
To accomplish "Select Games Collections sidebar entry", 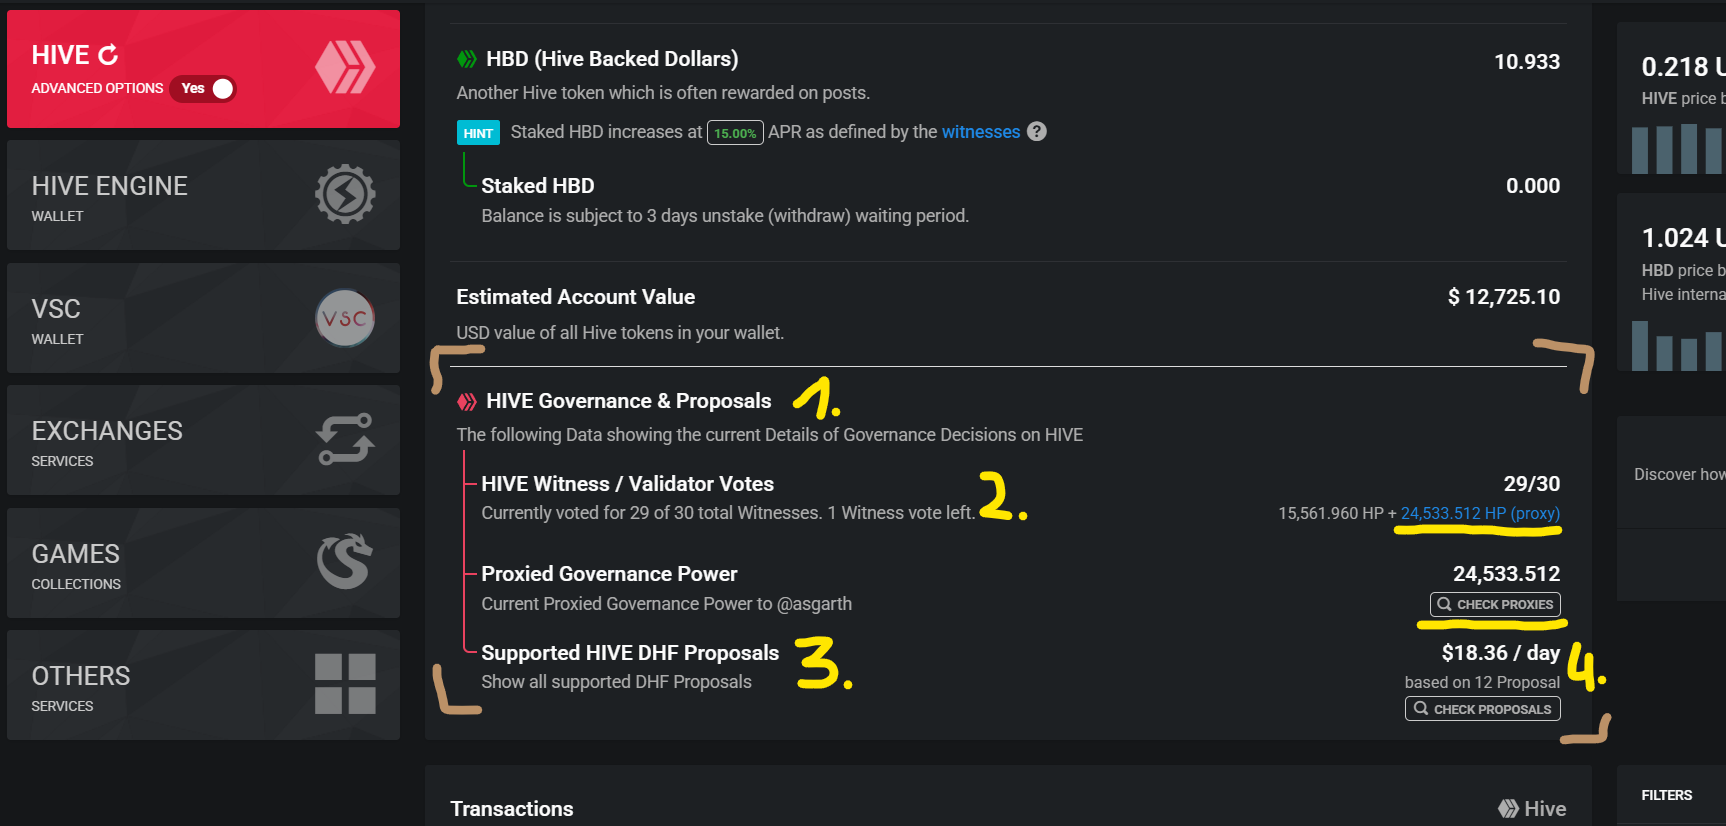I will [x=203, y=563].
